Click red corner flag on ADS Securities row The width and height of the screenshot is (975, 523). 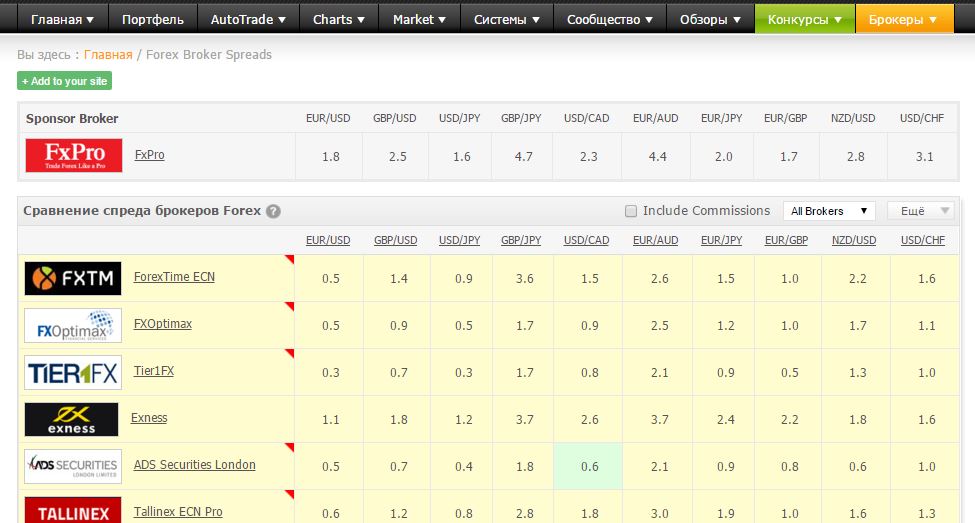pyautogui.click(x=289, y=447)
